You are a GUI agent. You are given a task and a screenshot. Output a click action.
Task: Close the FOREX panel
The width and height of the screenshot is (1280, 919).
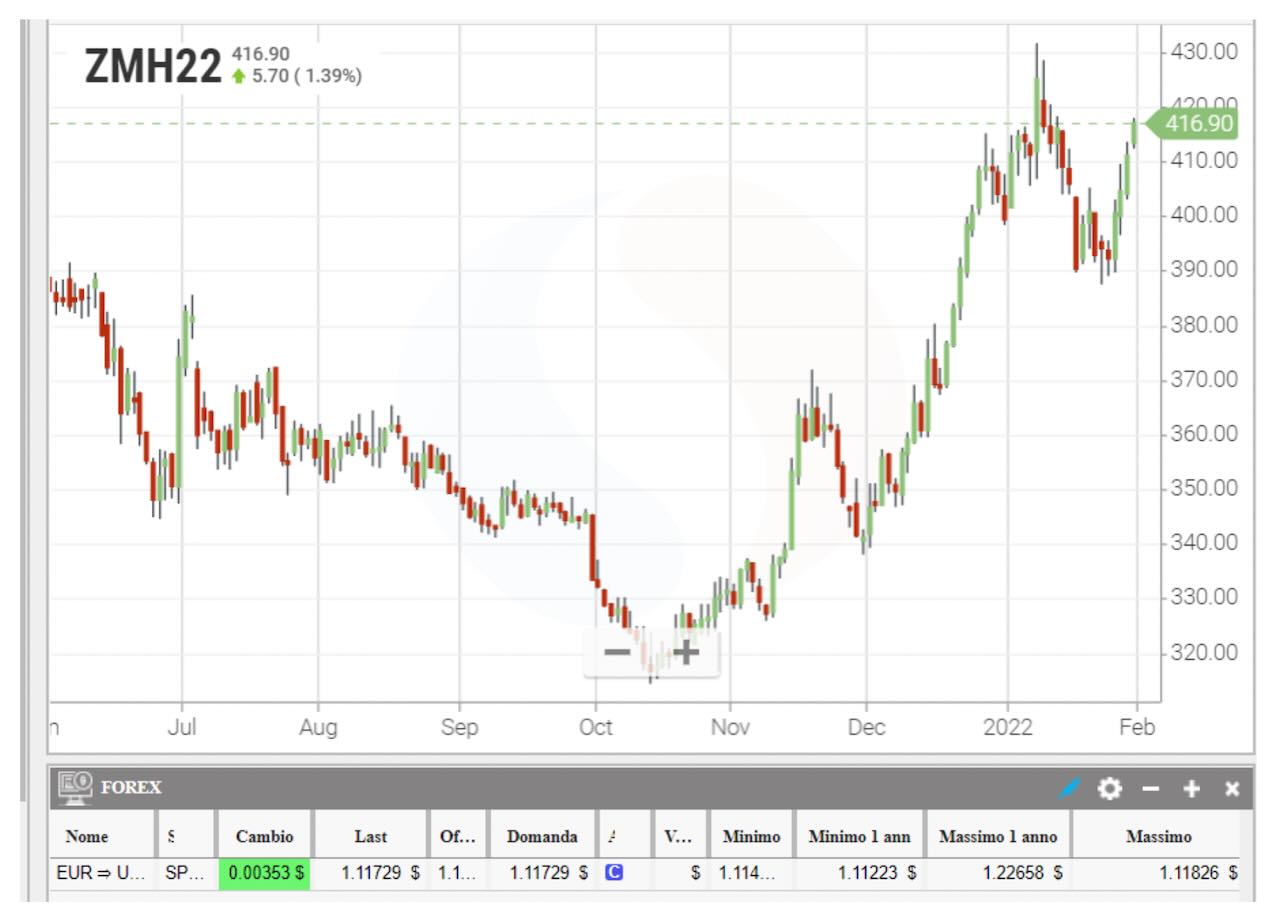click(x=1232, y=789)
